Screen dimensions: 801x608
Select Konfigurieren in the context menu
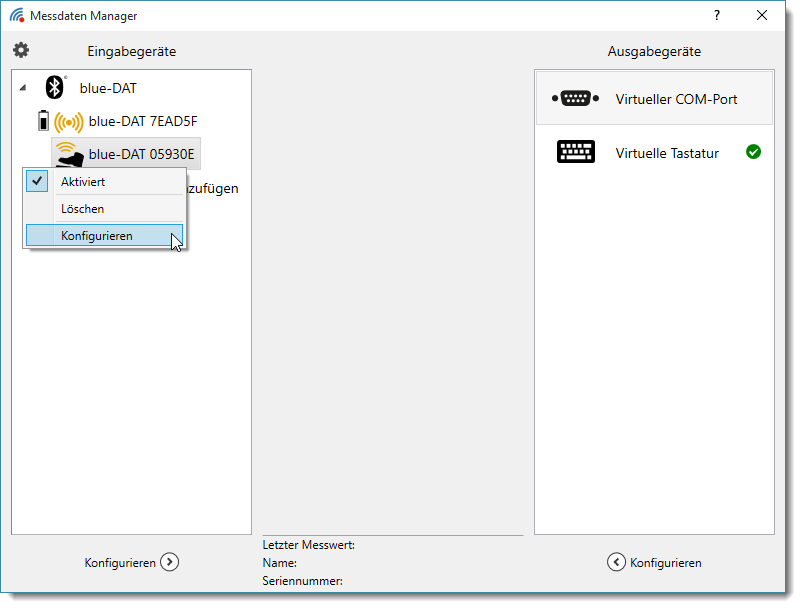96,236
